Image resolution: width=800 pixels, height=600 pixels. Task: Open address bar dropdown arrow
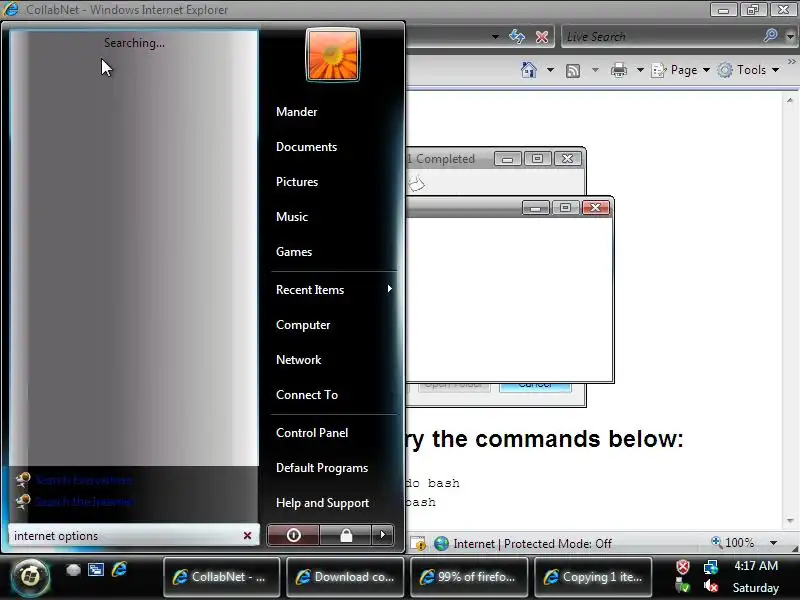[495, 37]
